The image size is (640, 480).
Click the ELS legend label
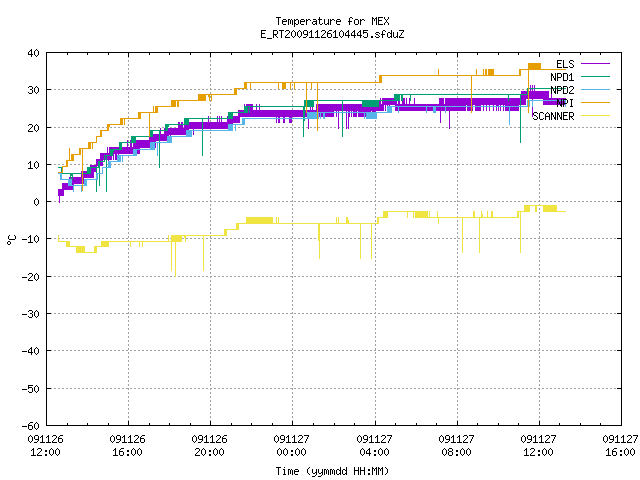[565, 64]
